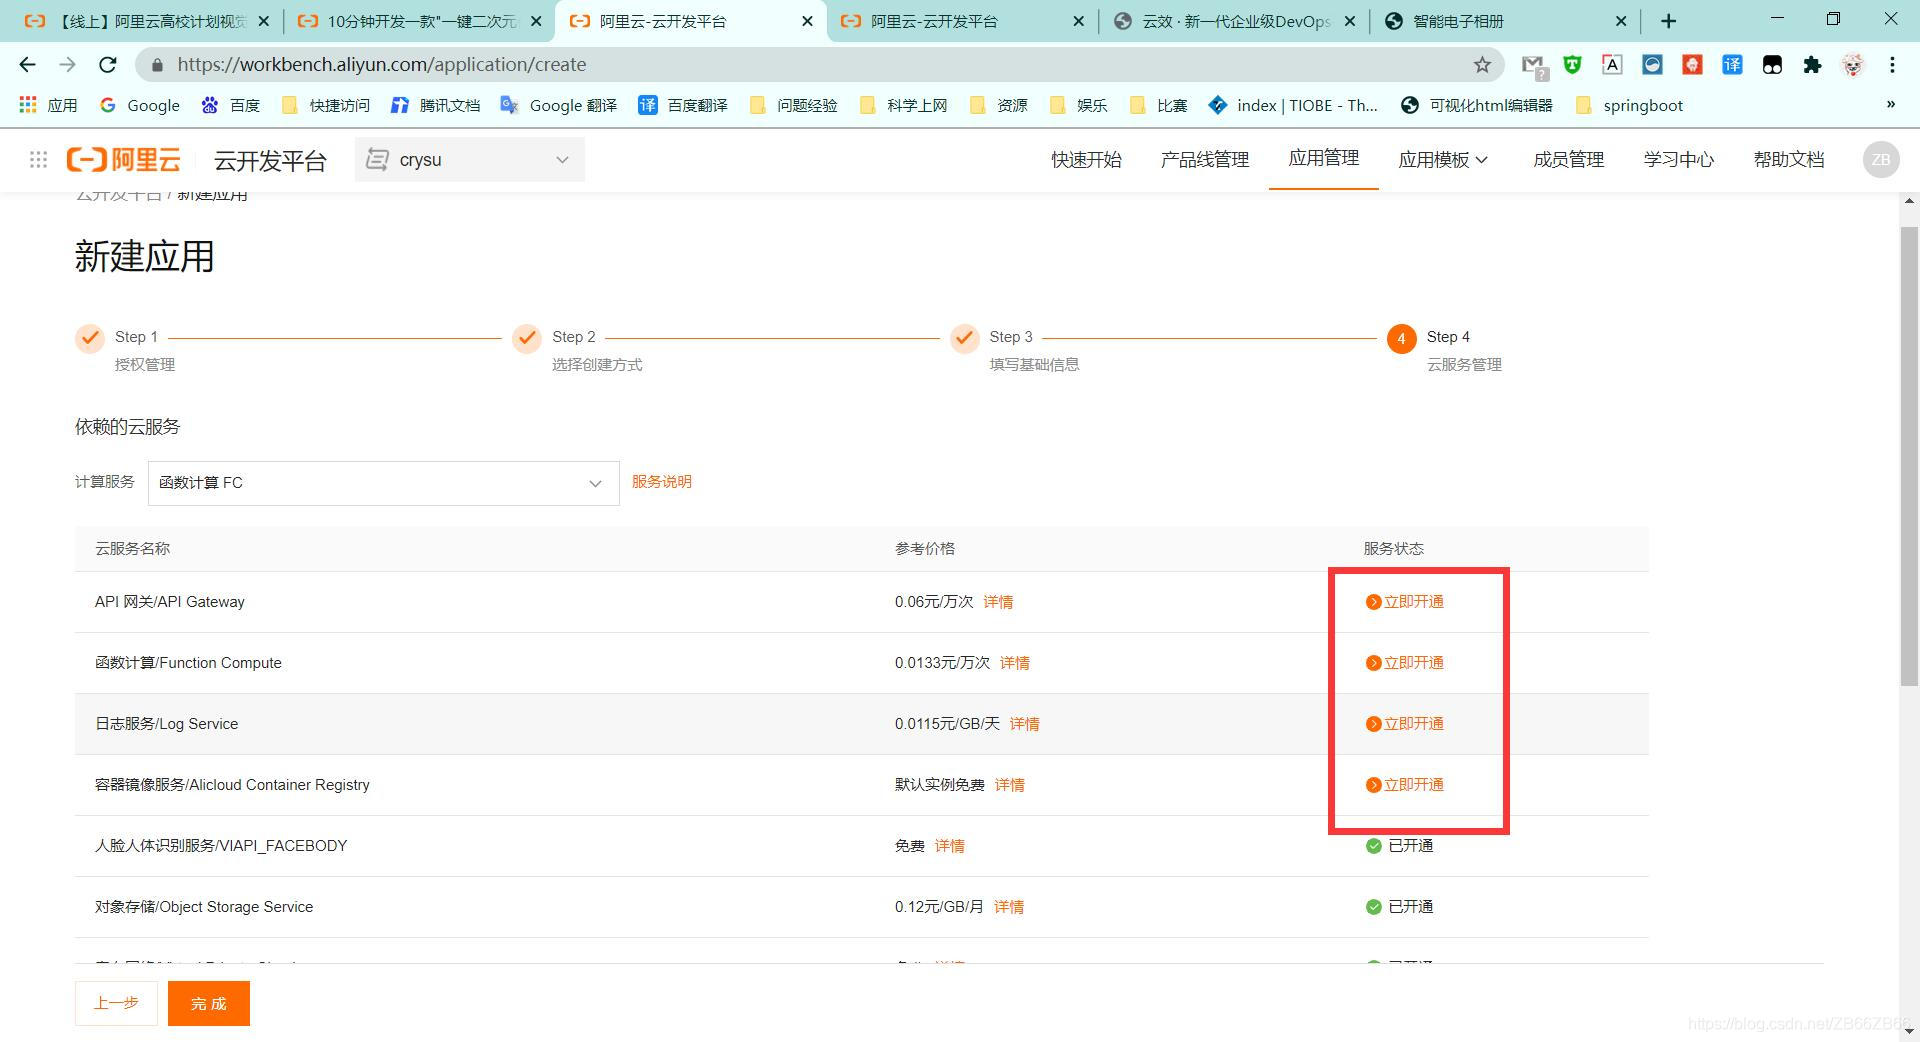Expand the crysu workspace dropdown
Viewport: 1920px width, 1042px height.
[x=469, y=160]
